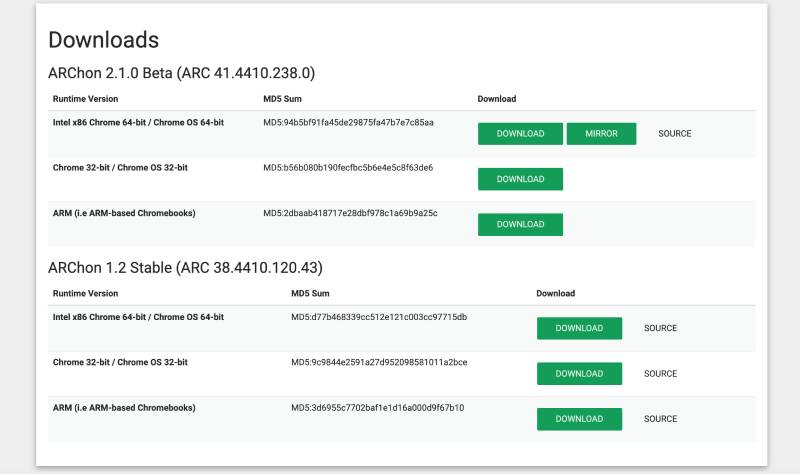Click Chrome 32-bit row label under ARChon 1.2

tap(120, 362)
